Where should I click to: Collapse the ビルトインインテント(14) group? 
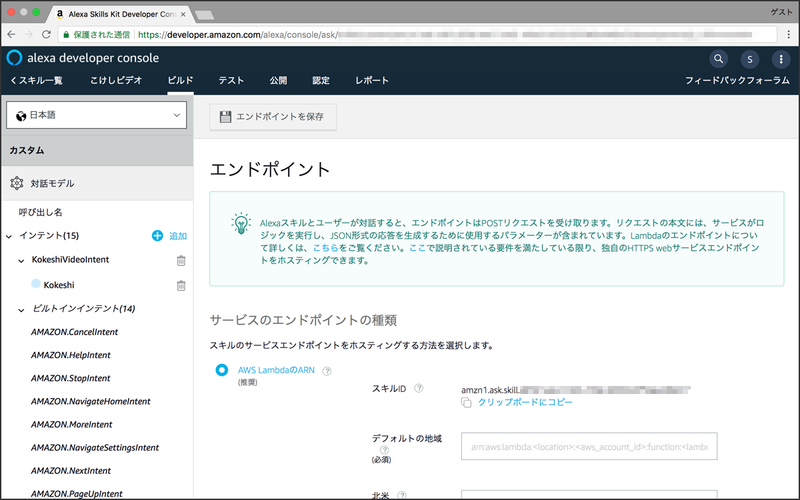[21, 310]
